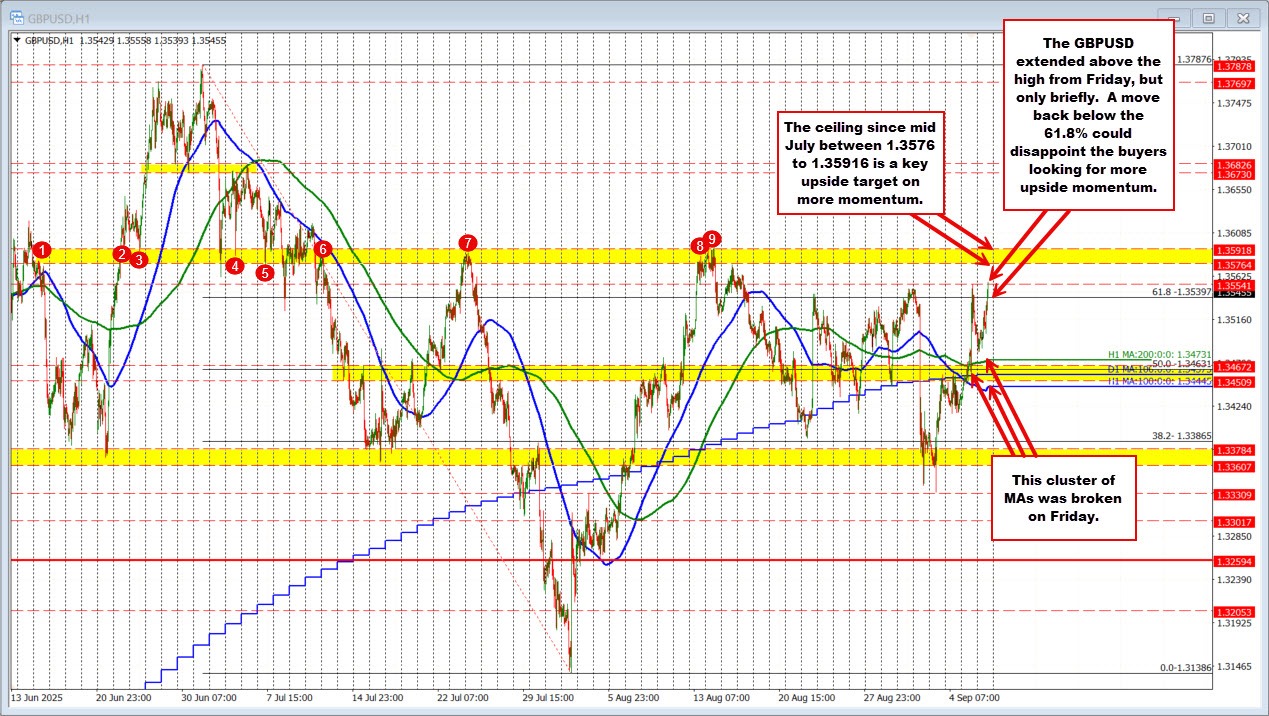Click the 1.33607 red price tag

click(1233, 467)
